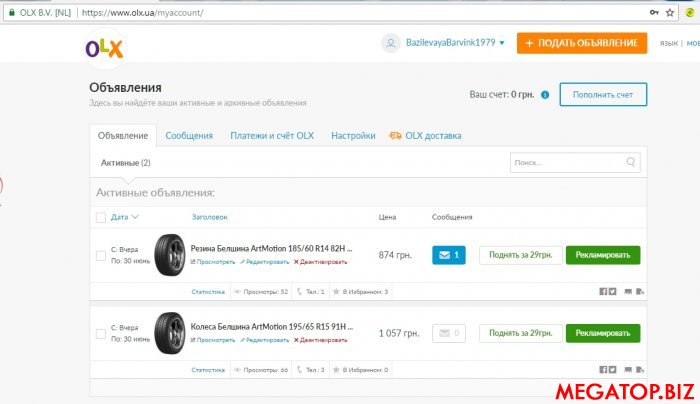Open the tire thumbnail of the 185/60 R14 ad
Viewport: 700px width, 404px height.
tap(170, 255)
